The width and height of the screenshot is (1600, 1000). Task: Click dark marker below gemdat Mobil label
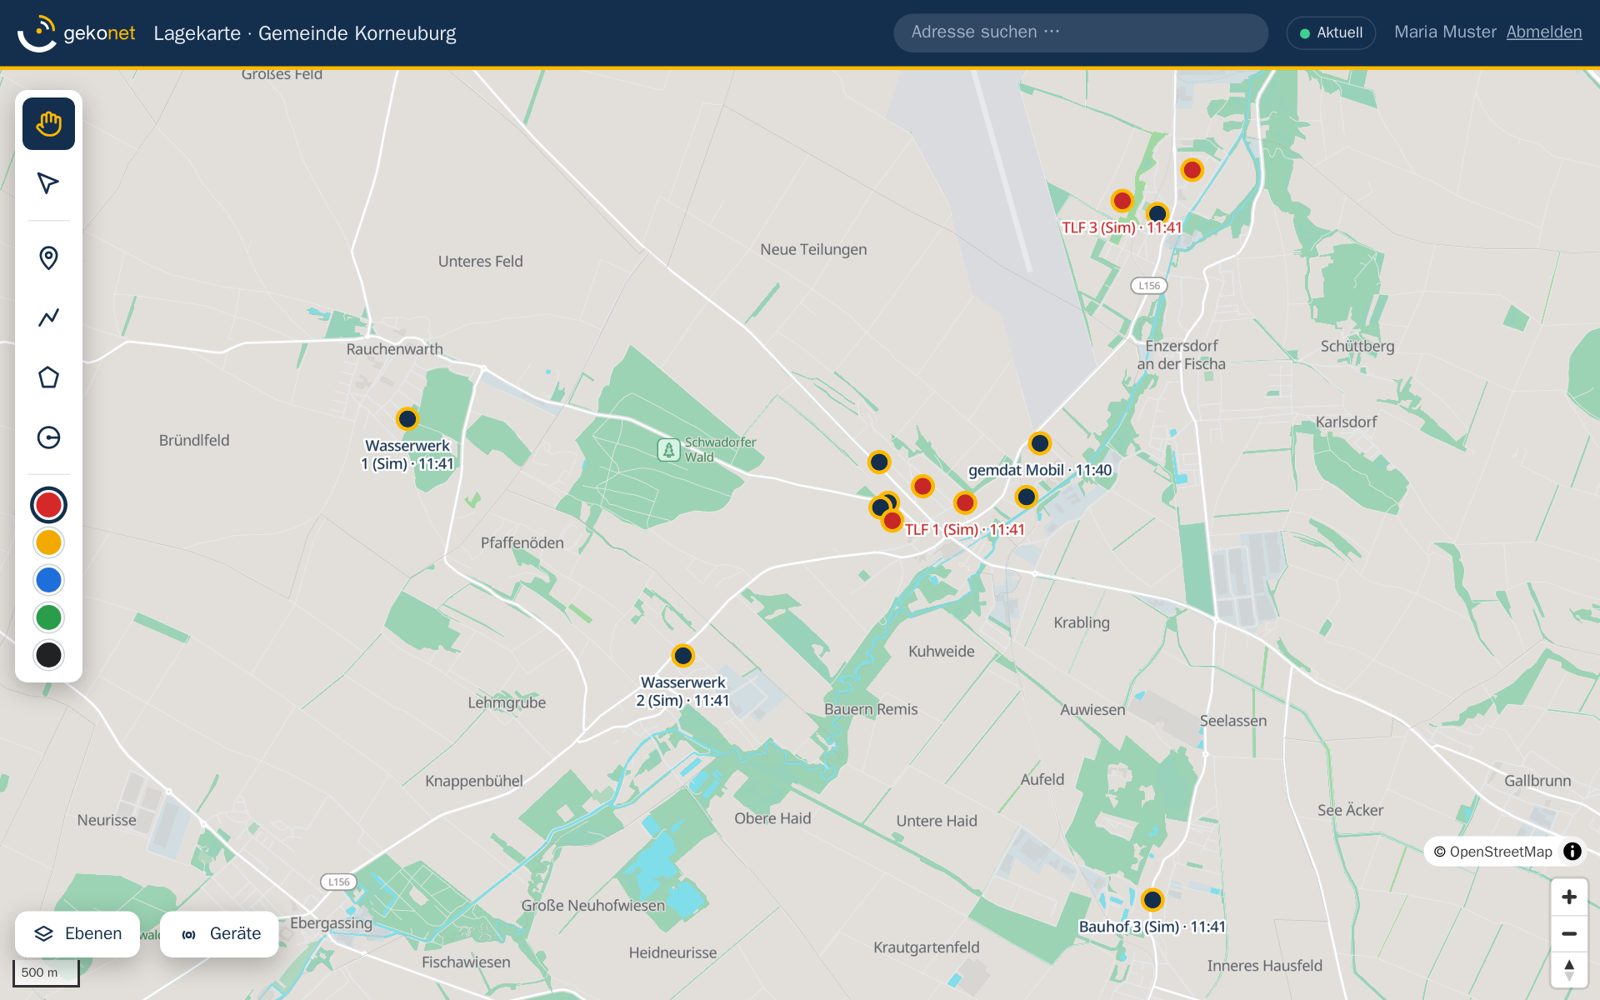[x=1026, y=497]
